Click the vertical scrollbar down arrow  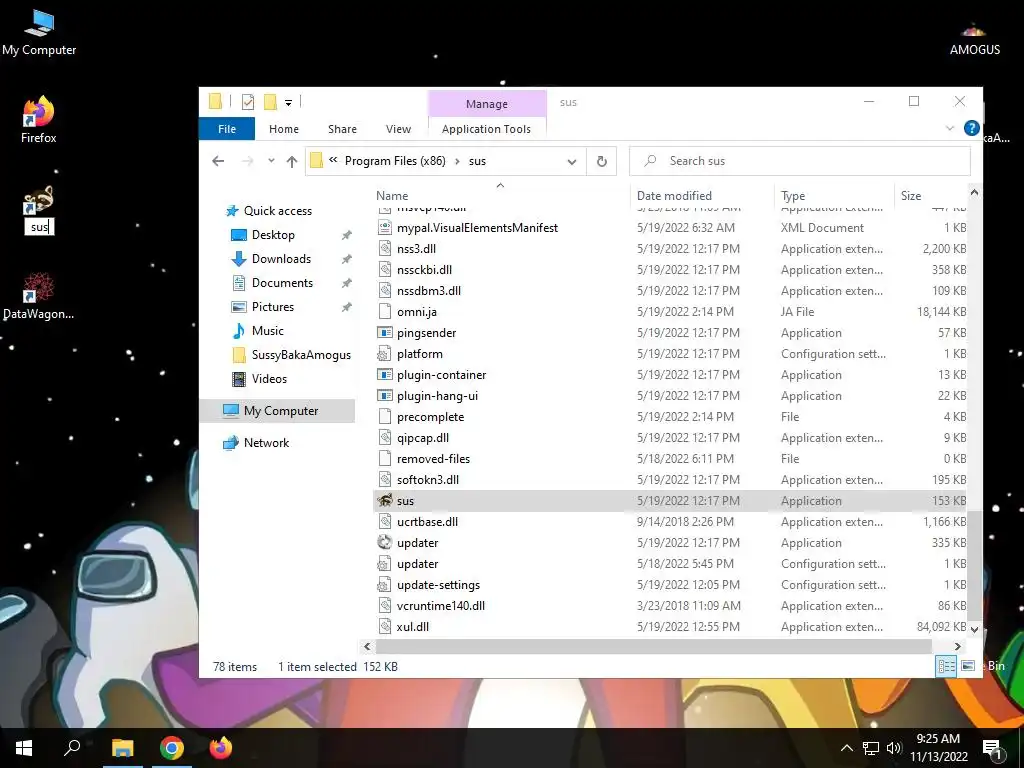[974, 630]
